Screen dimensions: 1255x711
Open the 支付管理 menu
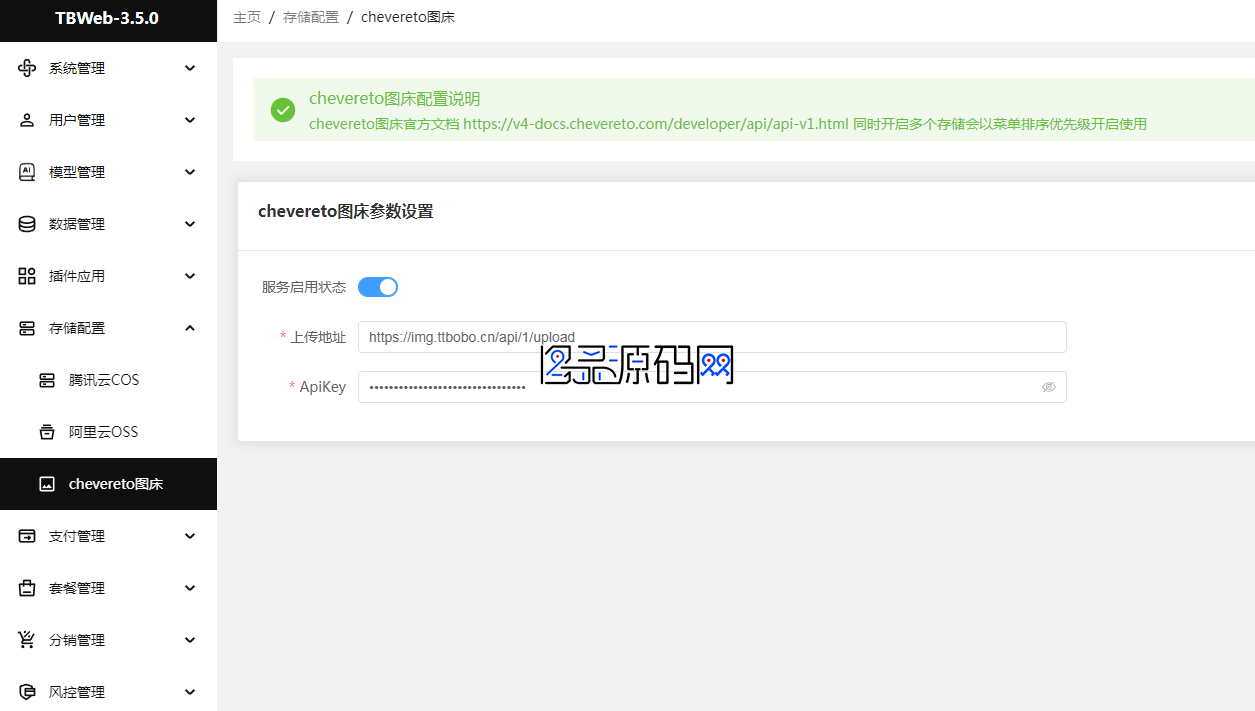(x=108, y=536)
